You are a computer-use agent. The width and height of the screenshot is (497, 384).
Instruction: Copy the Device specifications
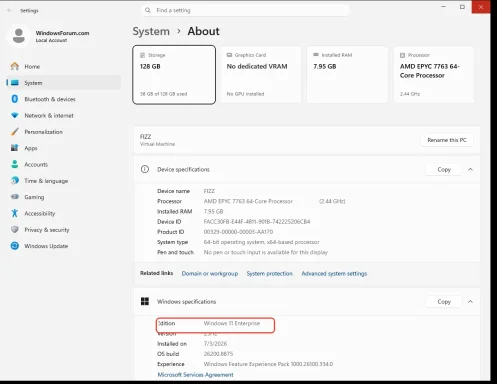point(444,169)
